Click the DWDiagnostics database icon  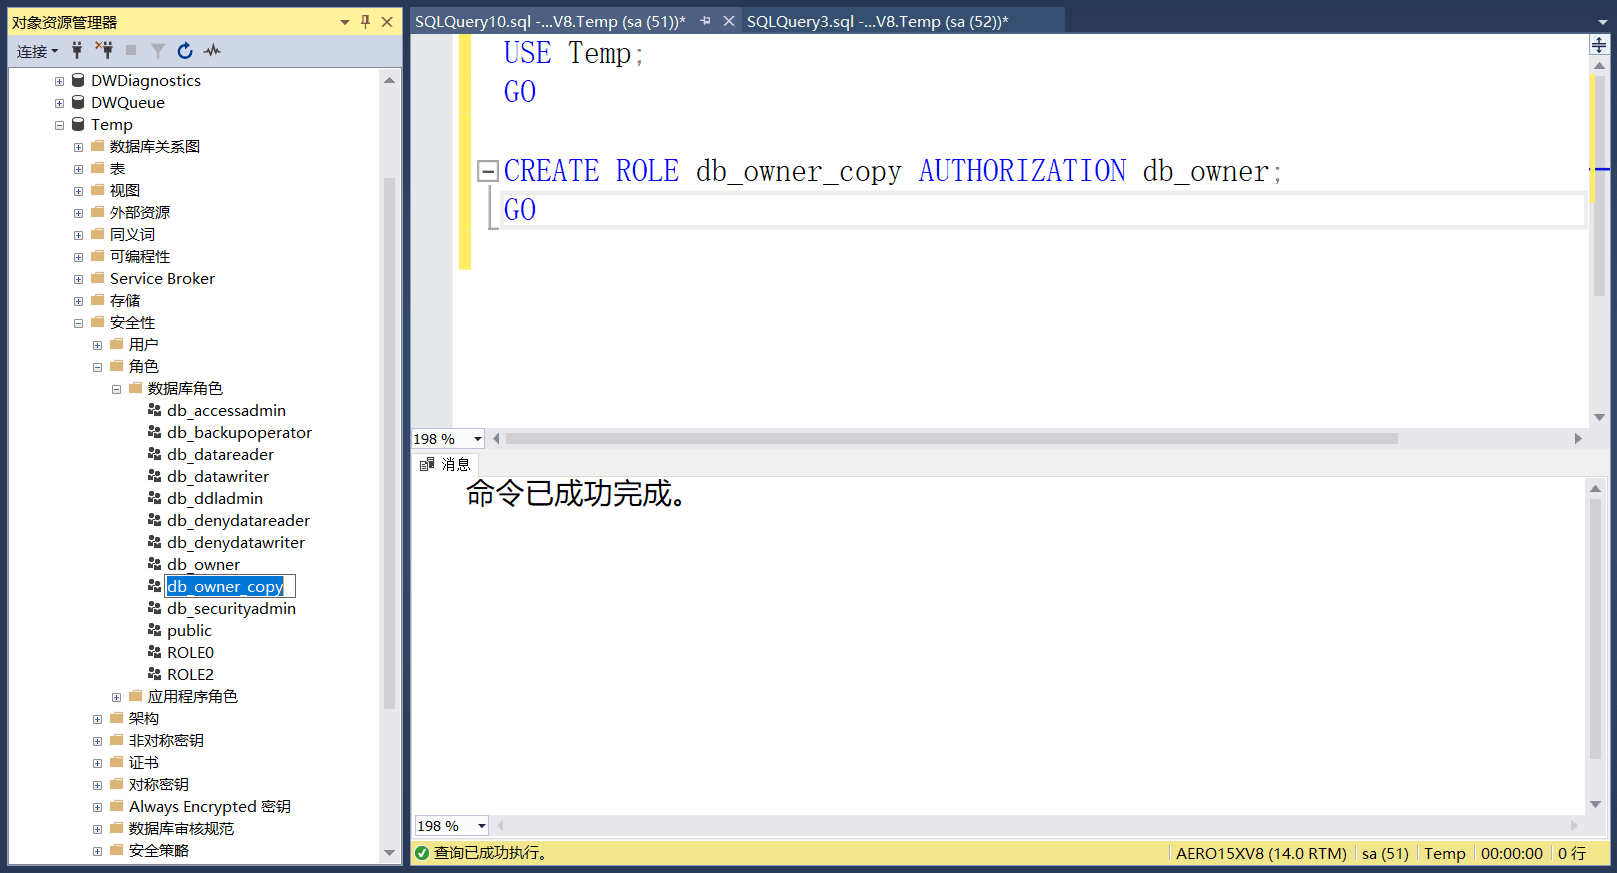(x=78, y=80)
